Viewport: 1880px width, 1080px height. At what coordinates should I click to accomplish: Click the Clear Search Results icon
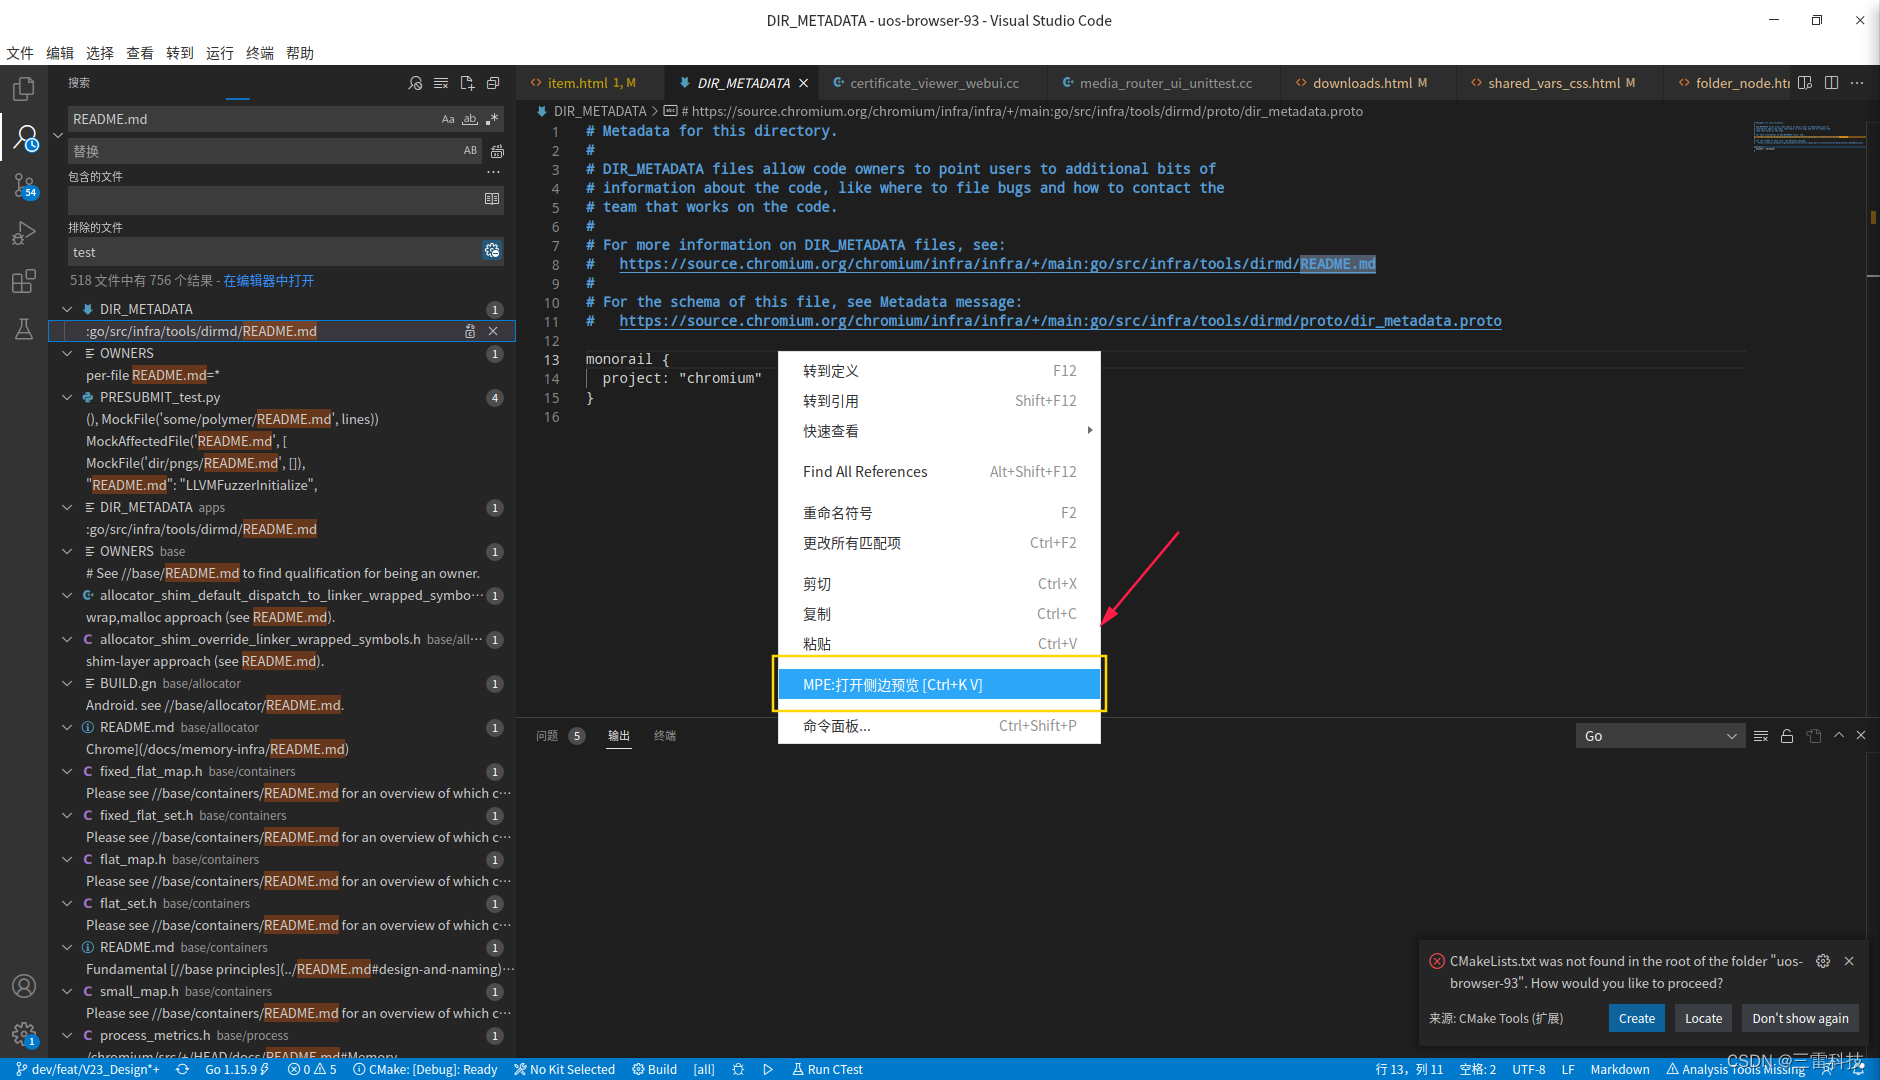(441, 84)
